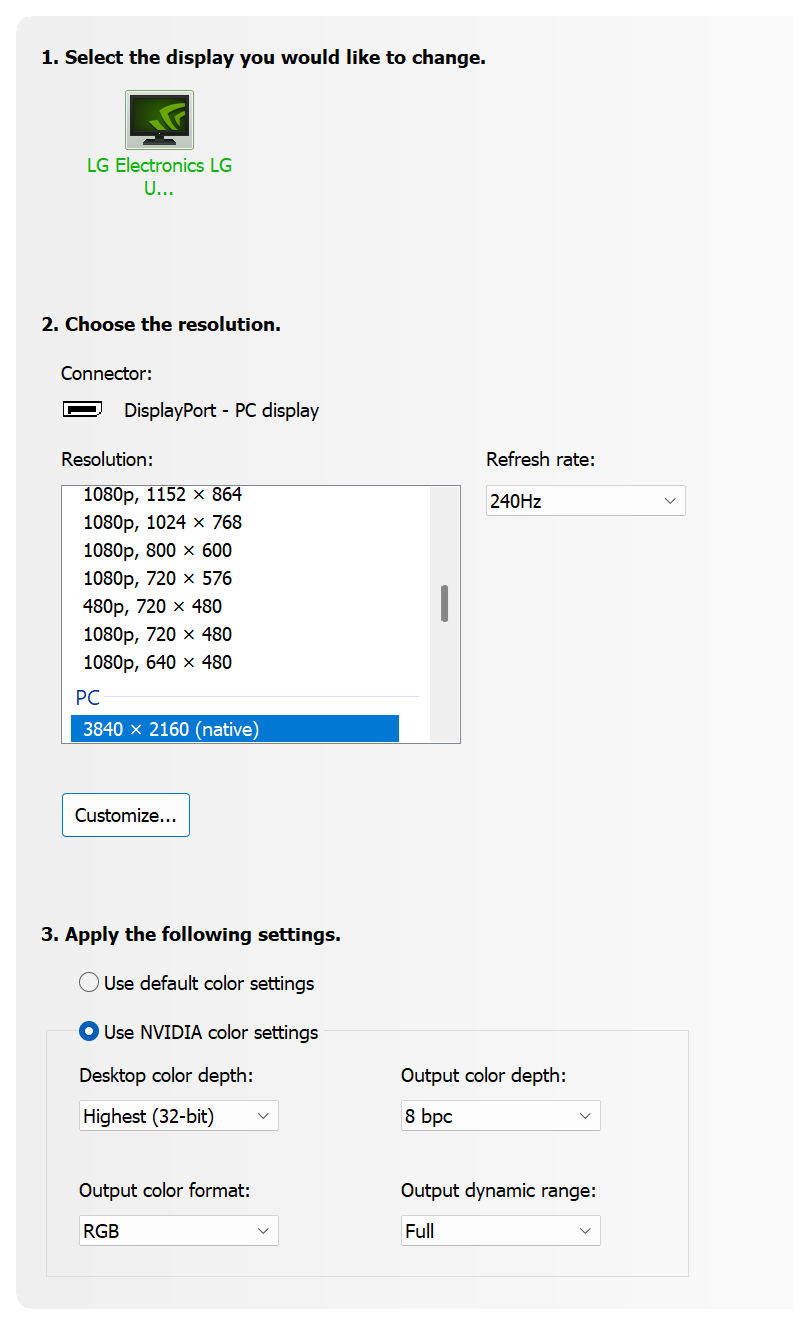Choose 1080p, 720 × 576 resolution
This screenshot has width=793, height=1328.
point(157,578)
